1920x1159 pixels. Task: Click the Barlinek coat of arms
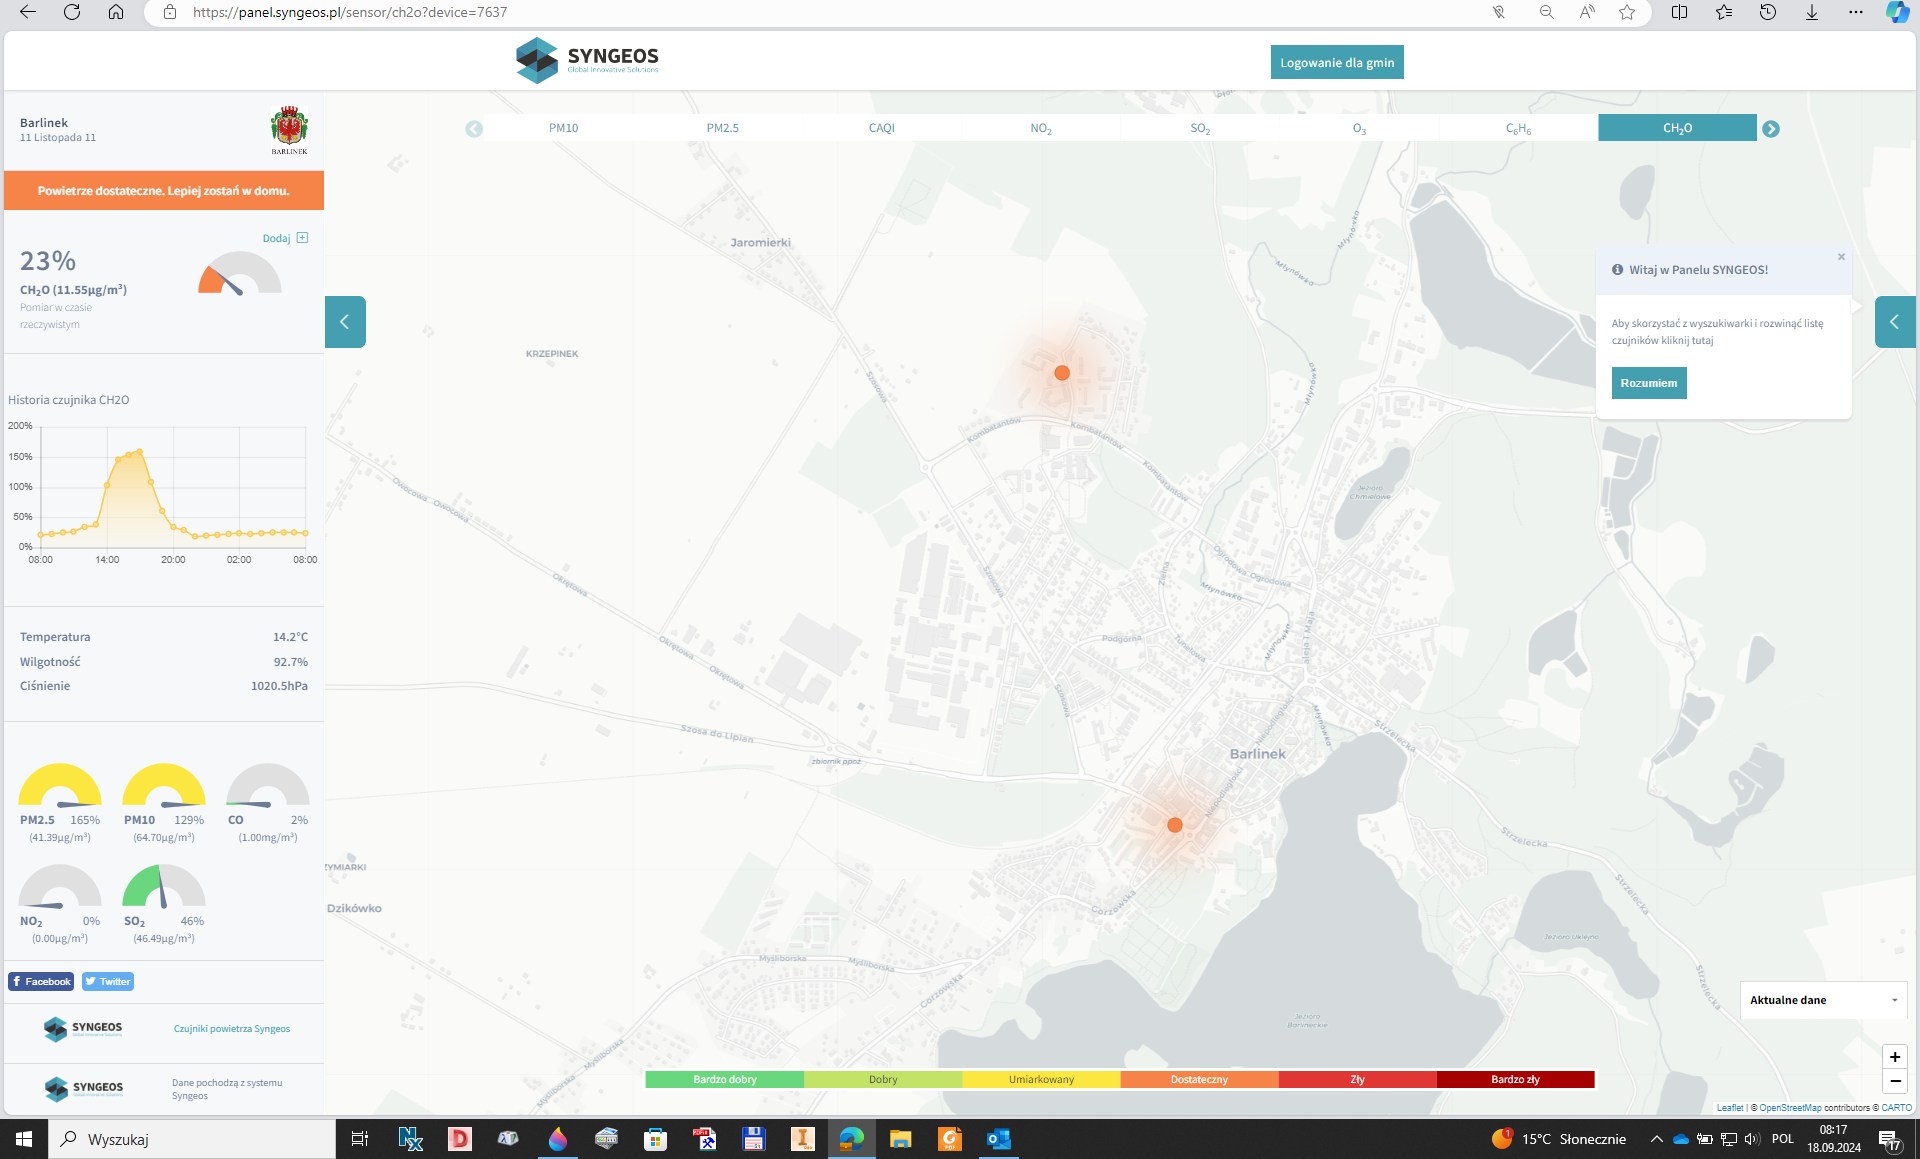pyautogui.click(x=289, y=130)
